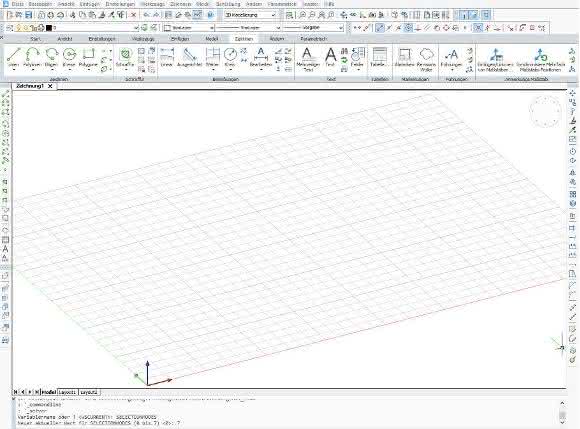Click the command line scroll-up arrow
The height and width of the screenshot is (429, 580).
[x=562, y=403]
